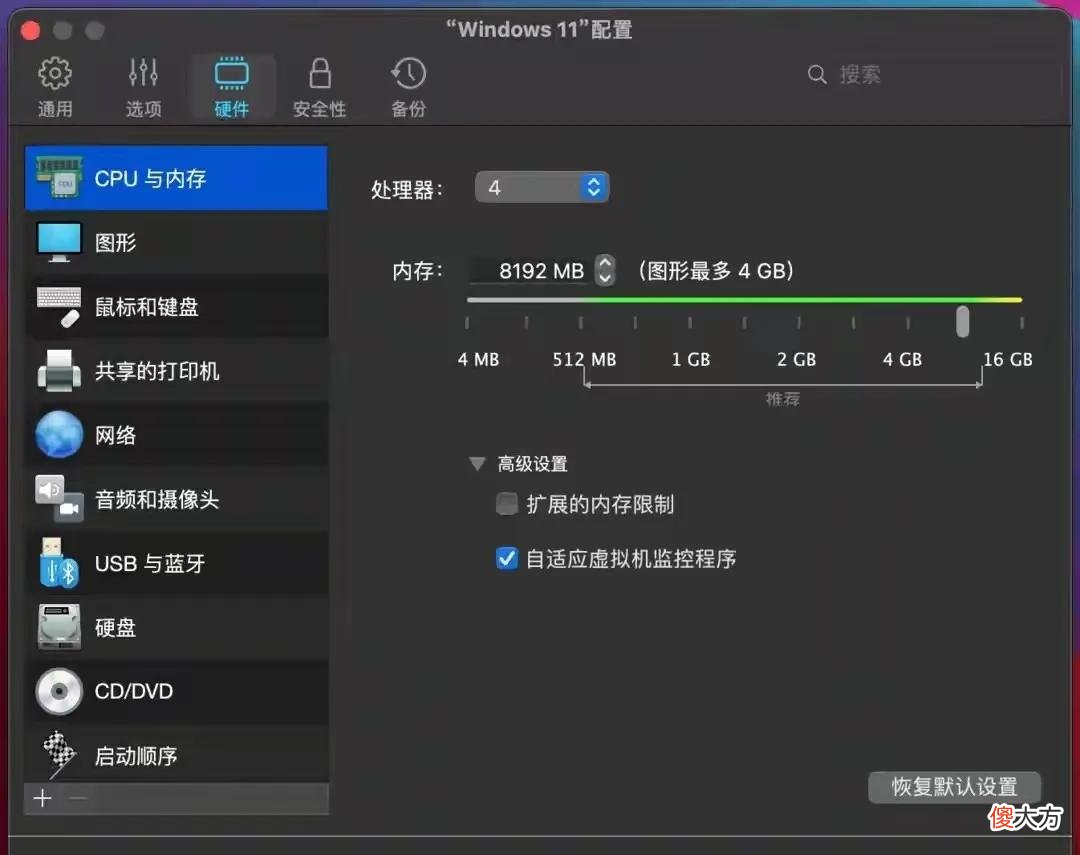
Task: Click the 16 GB slider label
Action: pos(1008,359)
